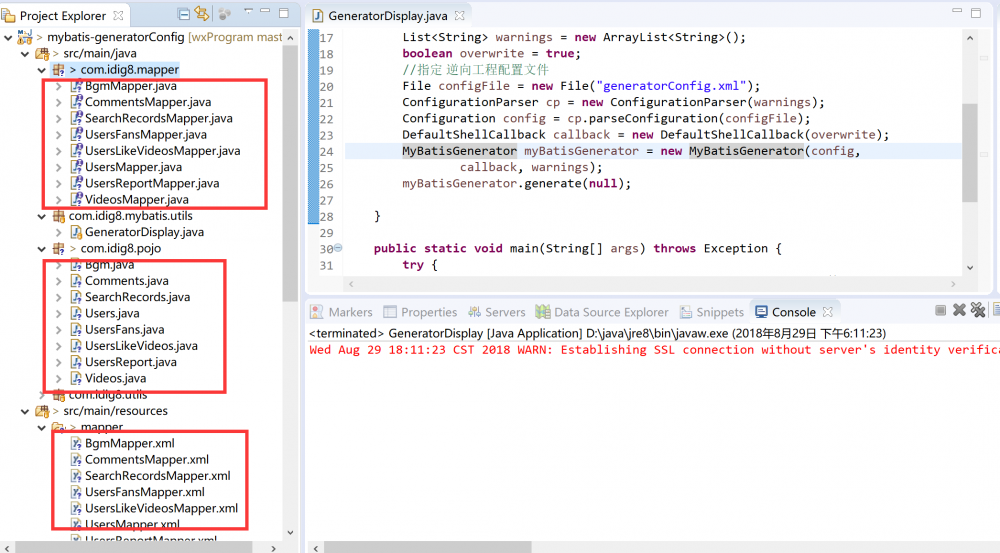The width and height of the screenshot is (1000, 553).
Task: Collapse all in Project Explorer toolbar
Action: point(183,13)
